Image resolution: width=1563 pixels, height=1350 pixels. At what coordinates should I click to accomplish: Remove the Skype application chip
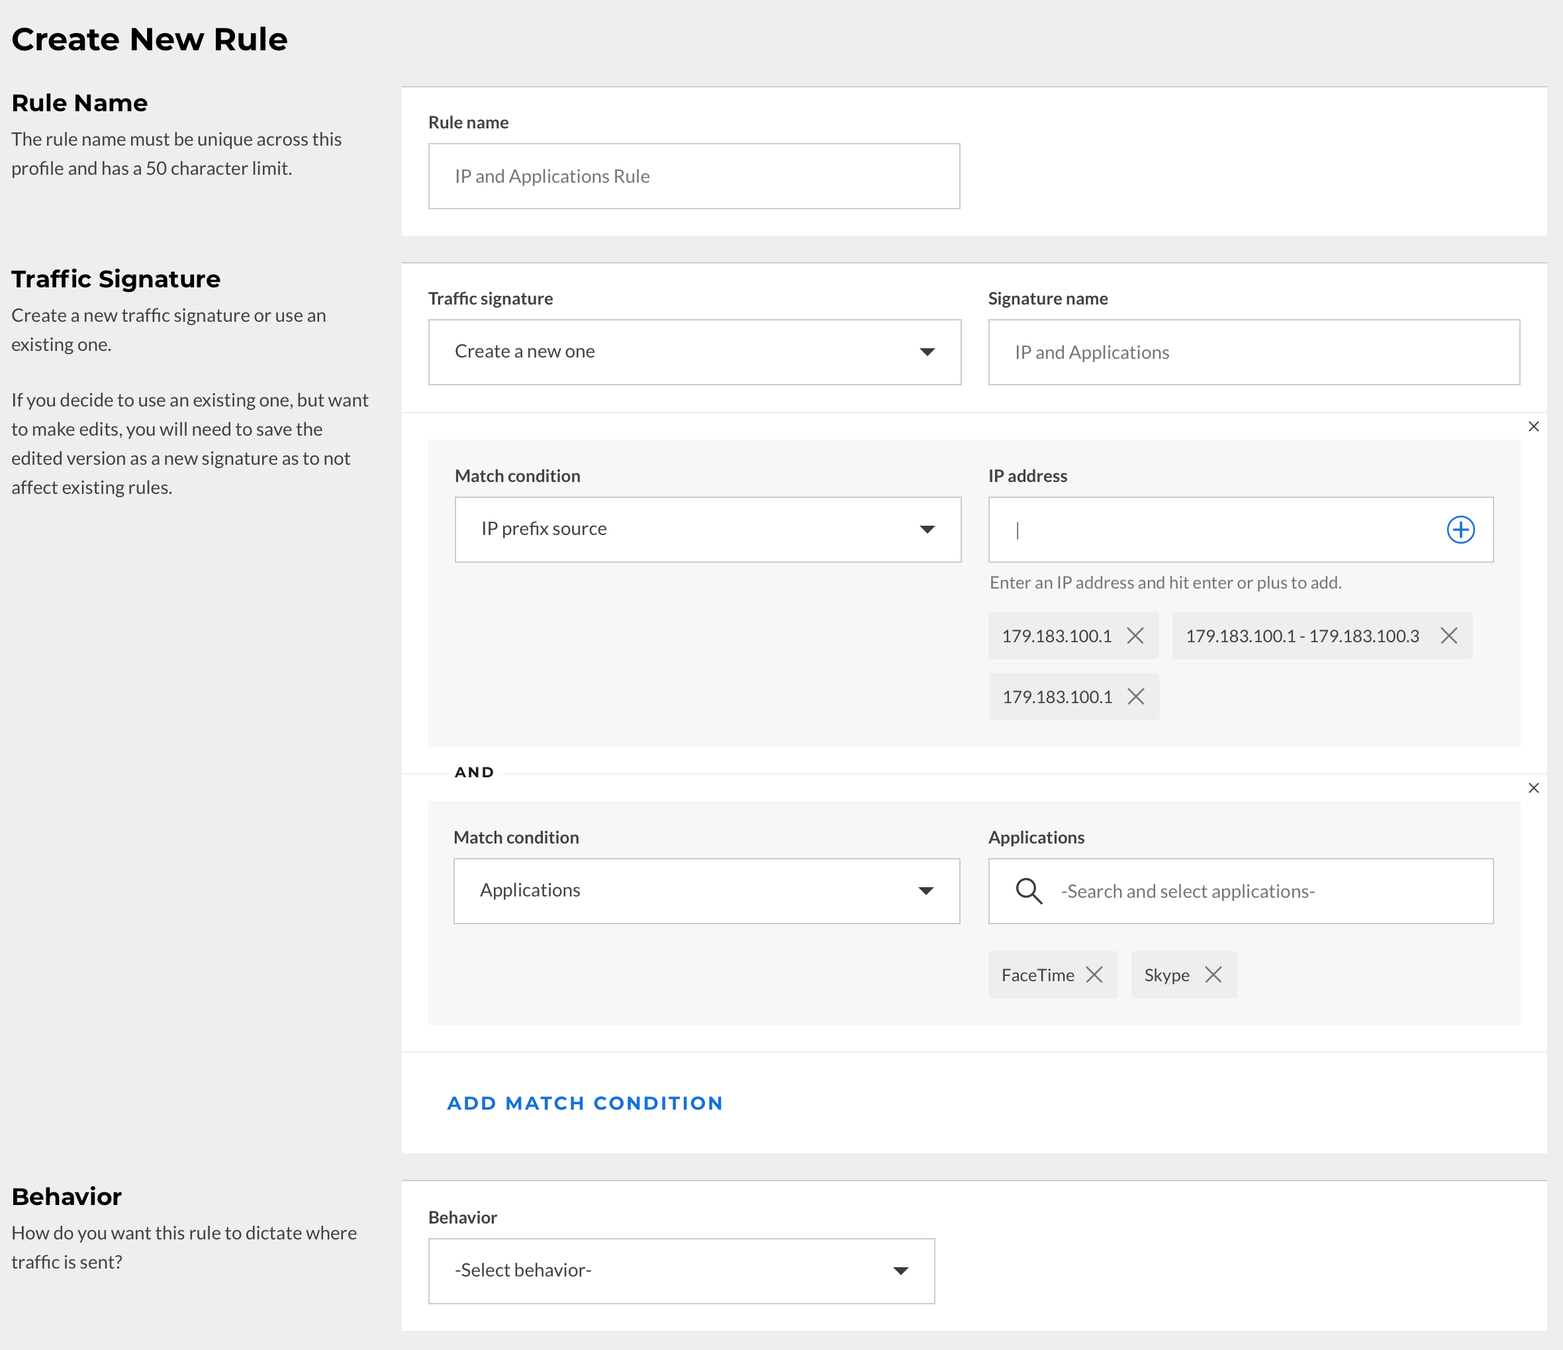(x=1213, y=975)
